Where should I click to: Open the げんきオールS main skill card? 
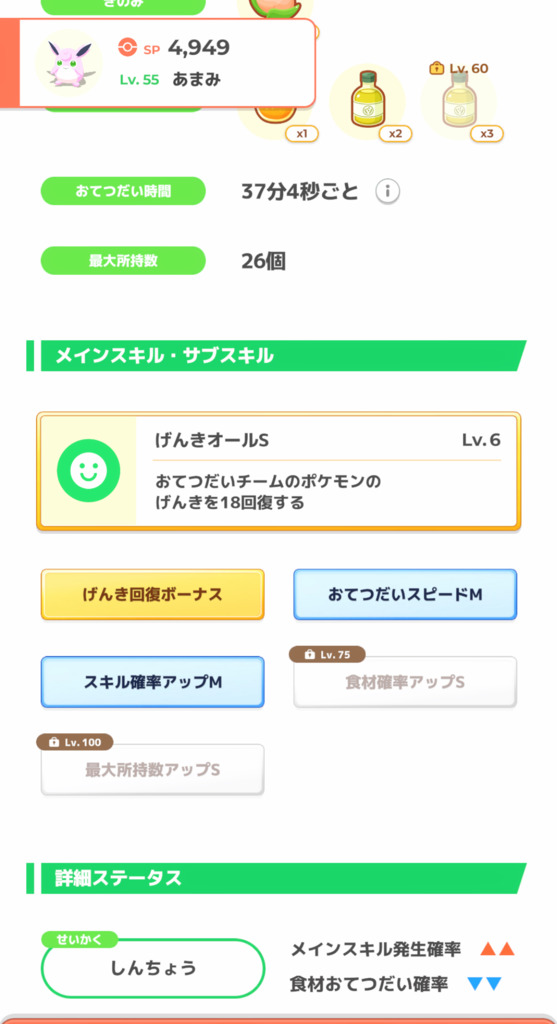coord(279,471)
